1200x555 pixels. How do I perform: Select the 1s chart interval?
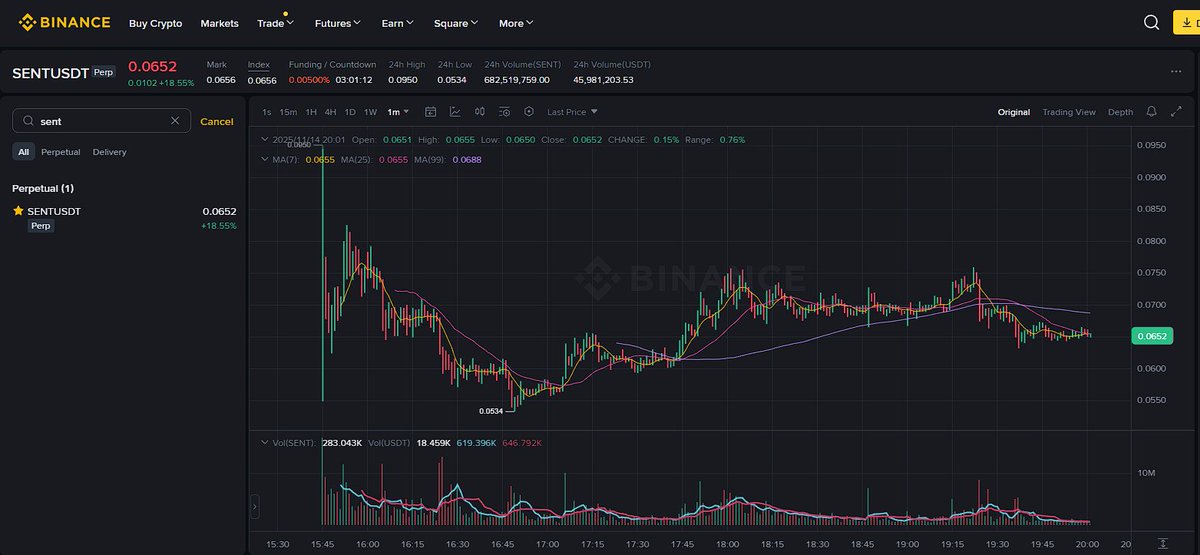266,112
